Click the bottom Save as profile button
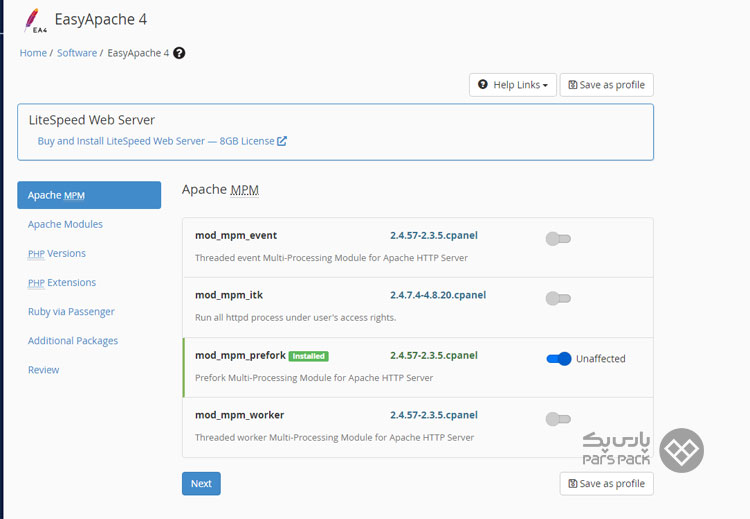Image resolution: width=750 pixels, height=519 pixels. (607, 484)
